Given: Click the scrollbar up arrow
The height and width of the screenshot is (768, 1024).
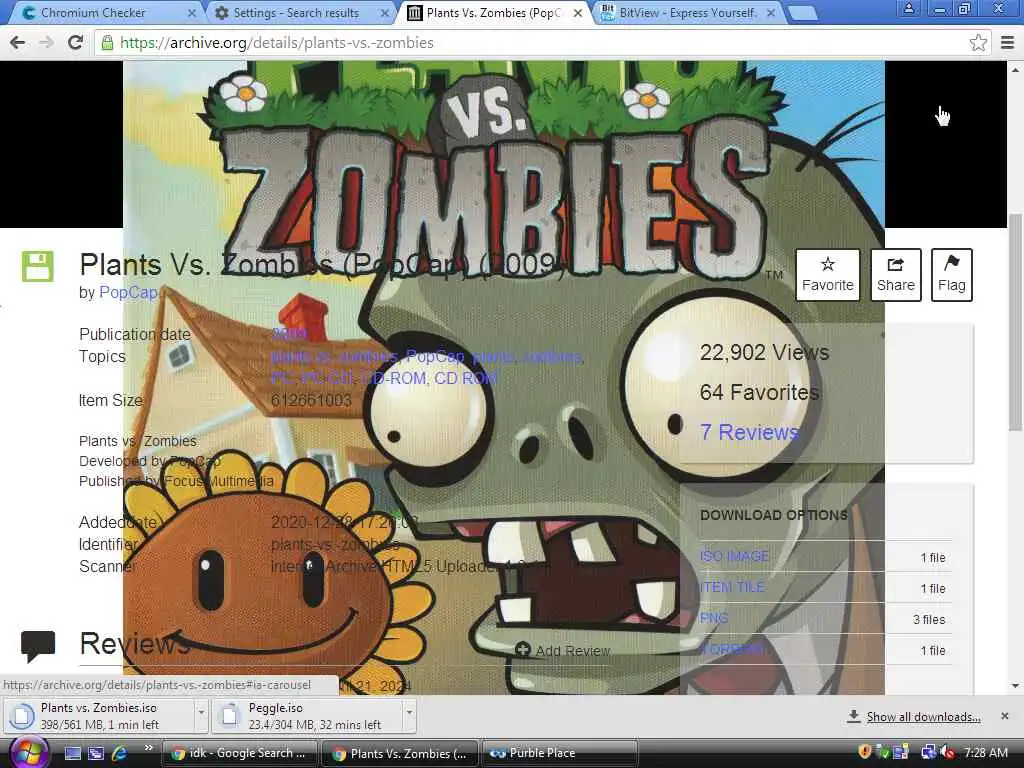Looking at the screenshot, I should coord(1014,69).
